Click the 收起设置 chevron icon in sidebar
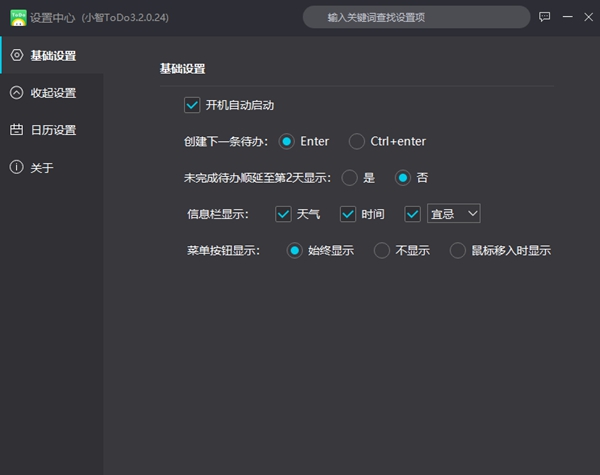The width and height of the screenshot is (600, 475). click(x=16, y=93)
